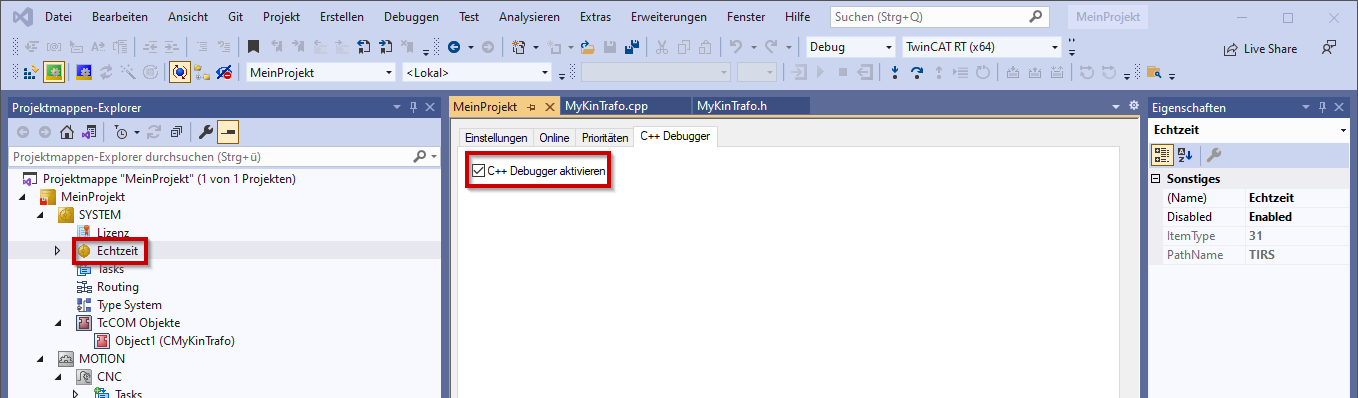1358x398 pixels.
Task: Select the CNC tree item
Action: [x=109, y=376]
